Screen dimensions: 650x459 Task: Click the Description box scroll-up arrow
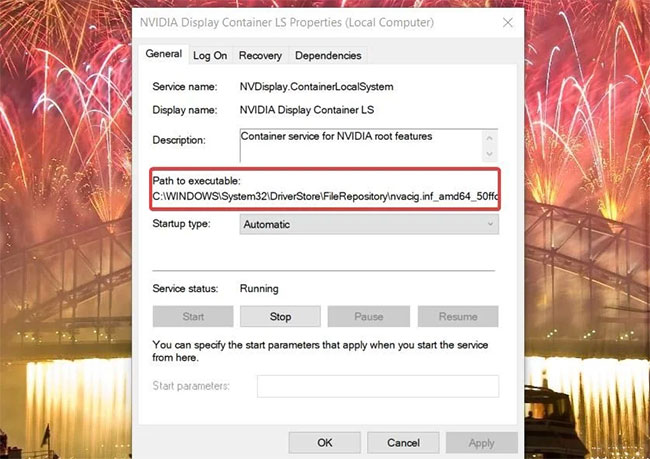tap(490, 138)
